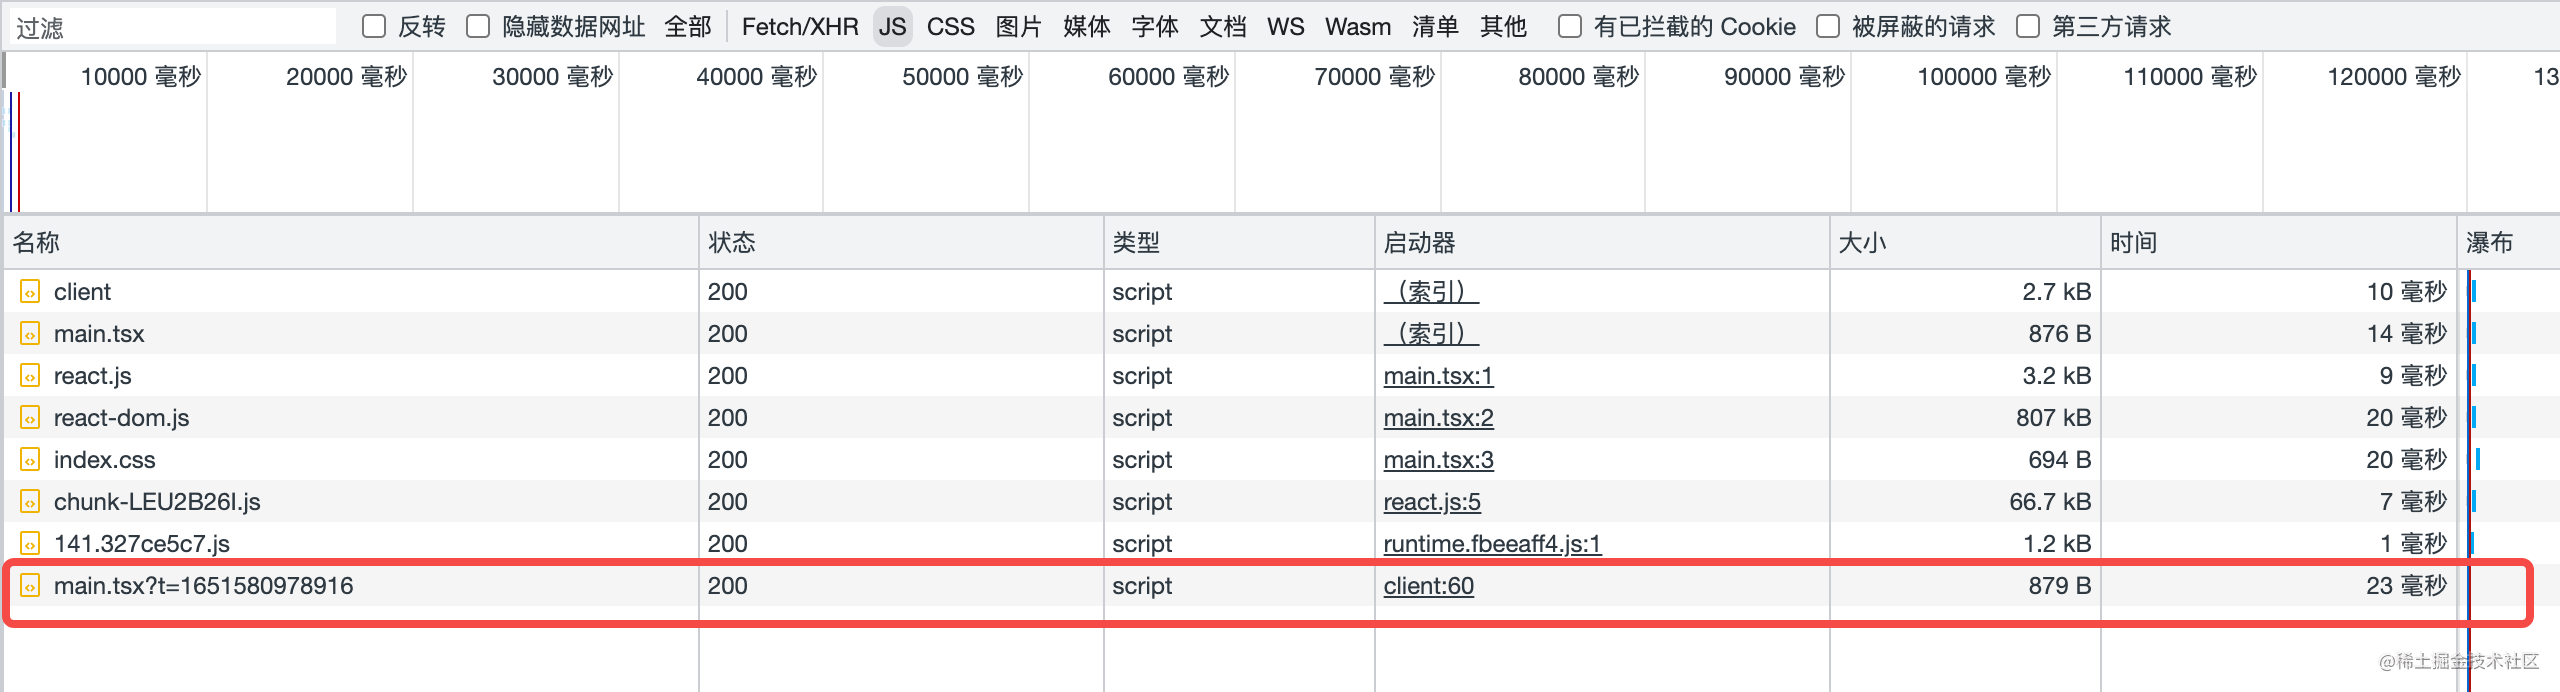The height and width of the screenshot is (692, 2560).
Task: Switch filter to Fetch/XHR
Action: (799, 27)
